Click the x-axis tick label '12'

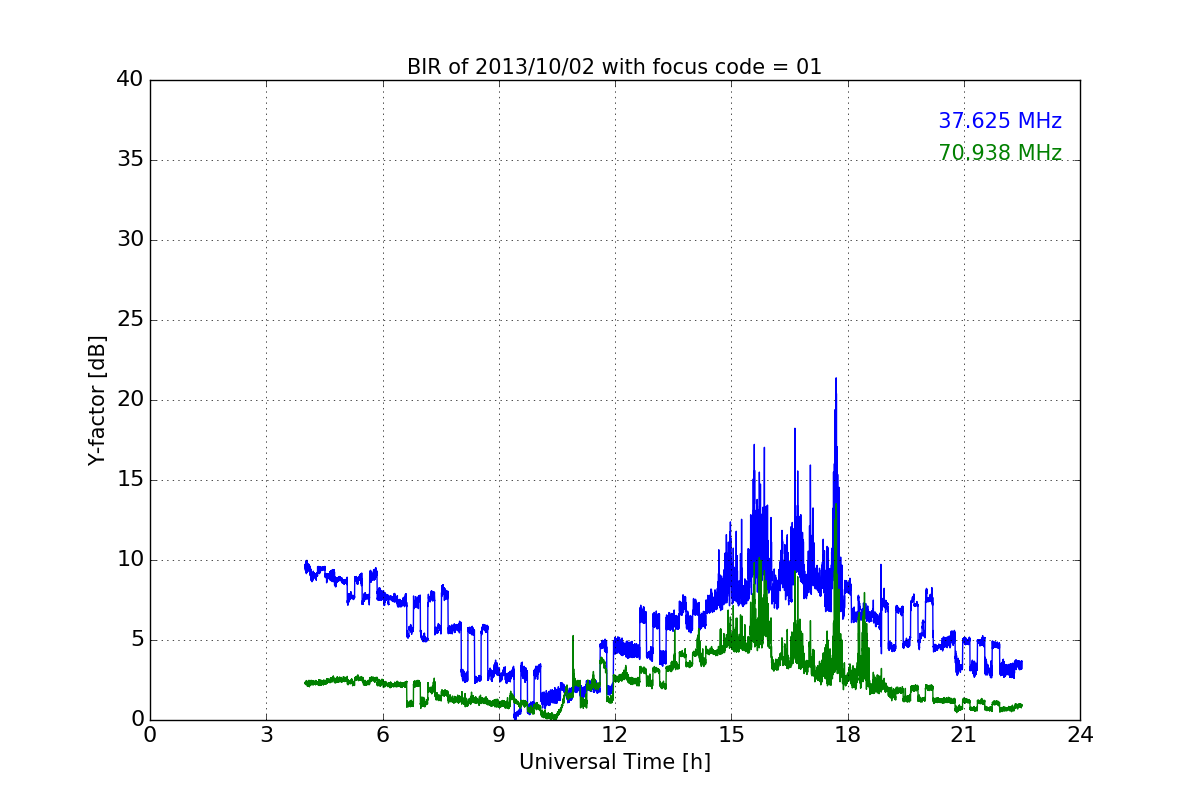pyautogui.click(x=615, y=735)
